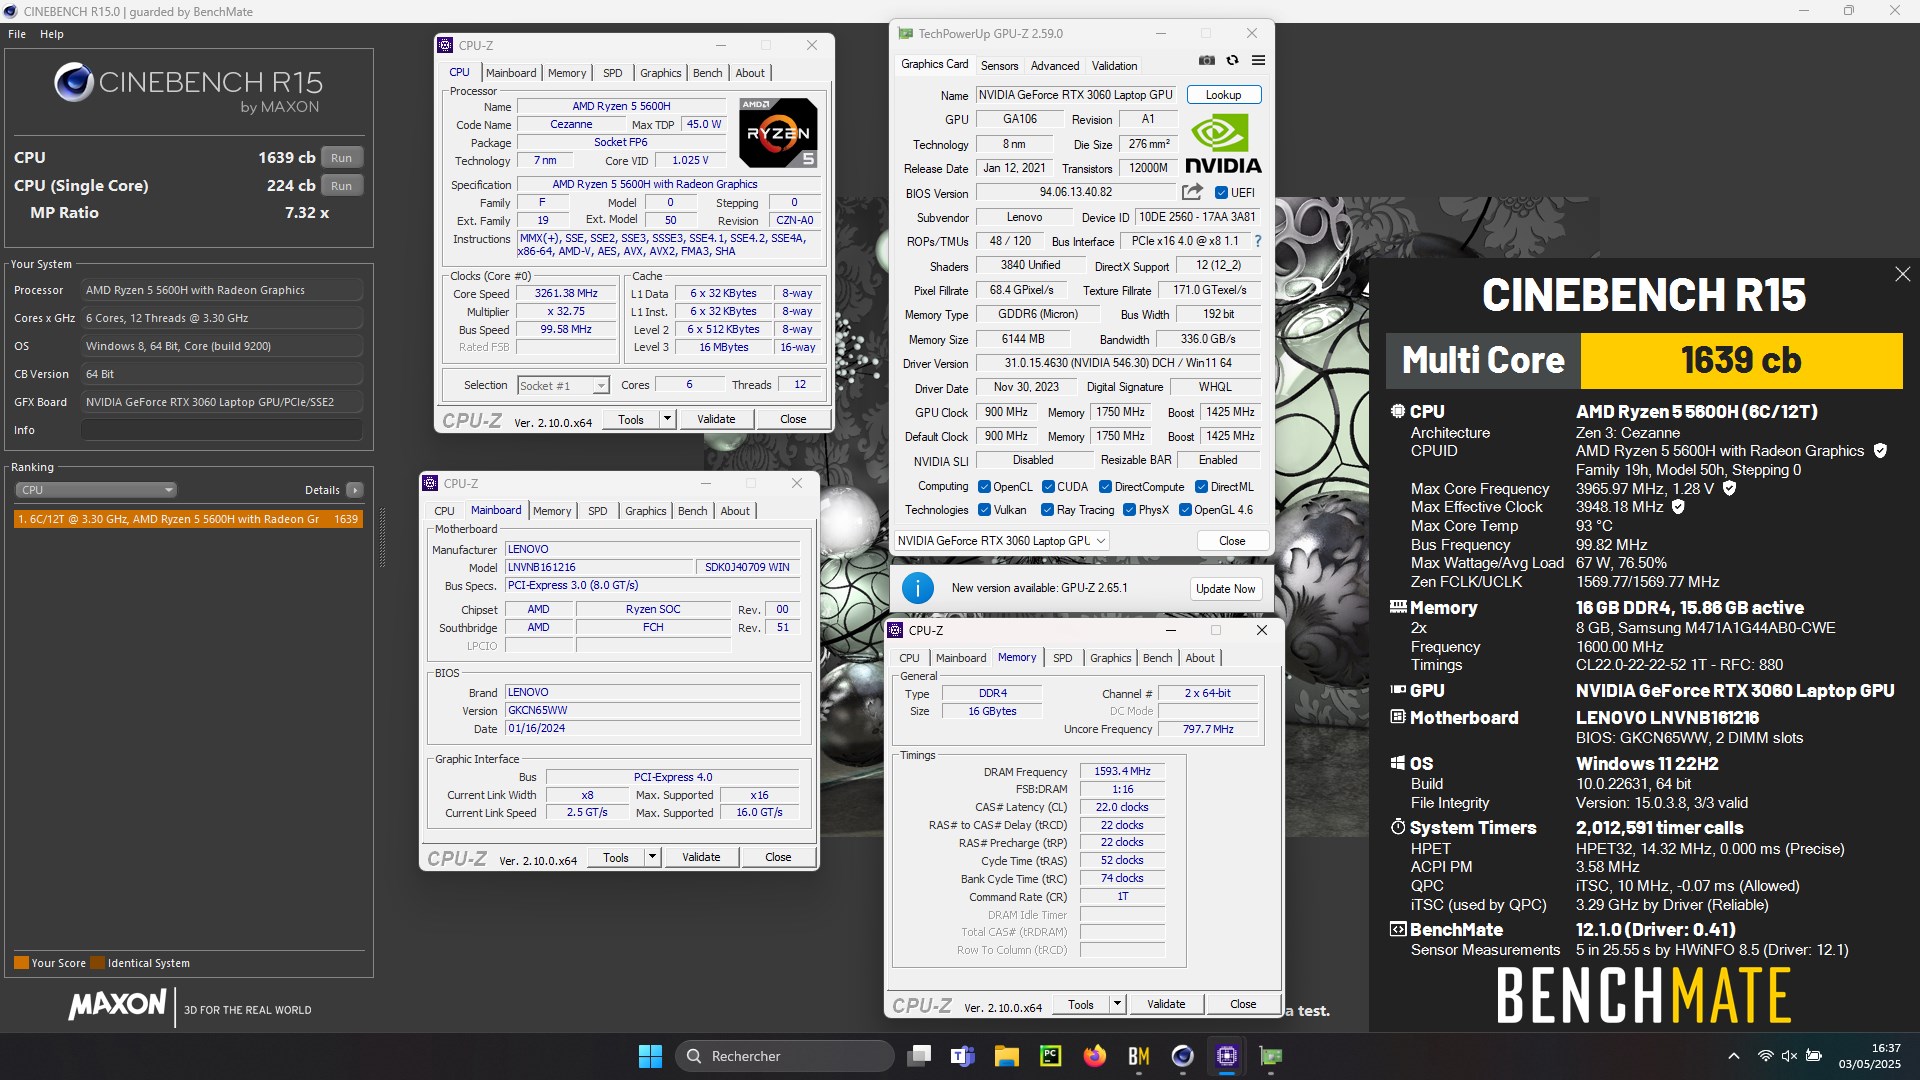This screenshot has height=1080, width=1920.
Task: Switch to Cinebench via its taskbar icon
Action: [x=1182, y=1056]
